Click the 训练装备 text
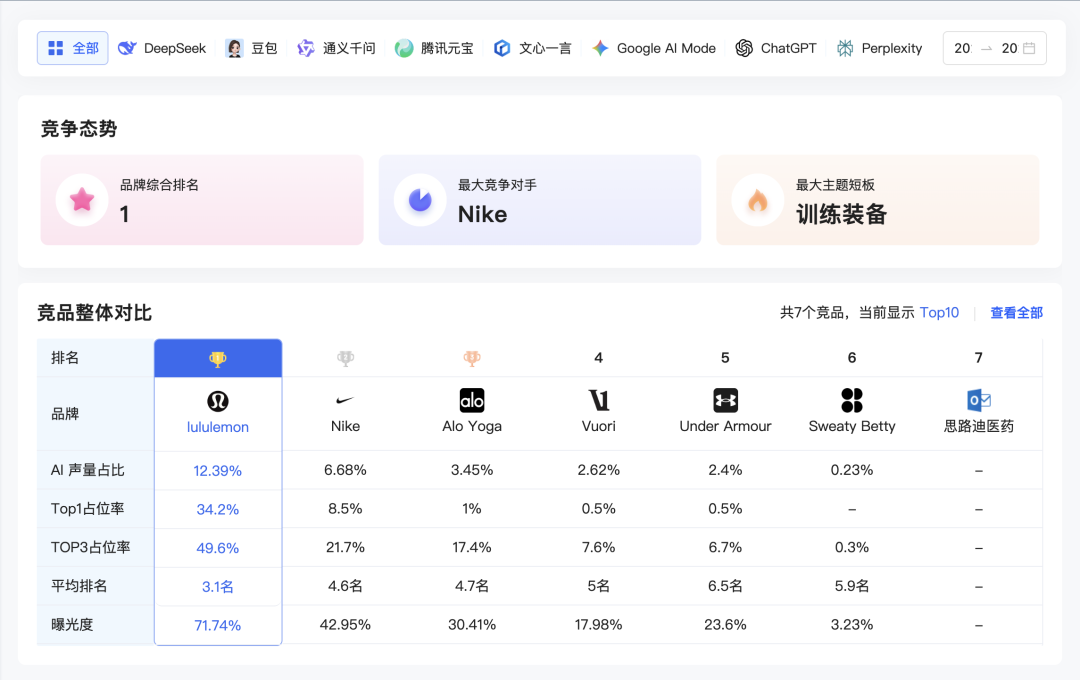Screen dimensions: 1080x680 [x=842, y=214]
